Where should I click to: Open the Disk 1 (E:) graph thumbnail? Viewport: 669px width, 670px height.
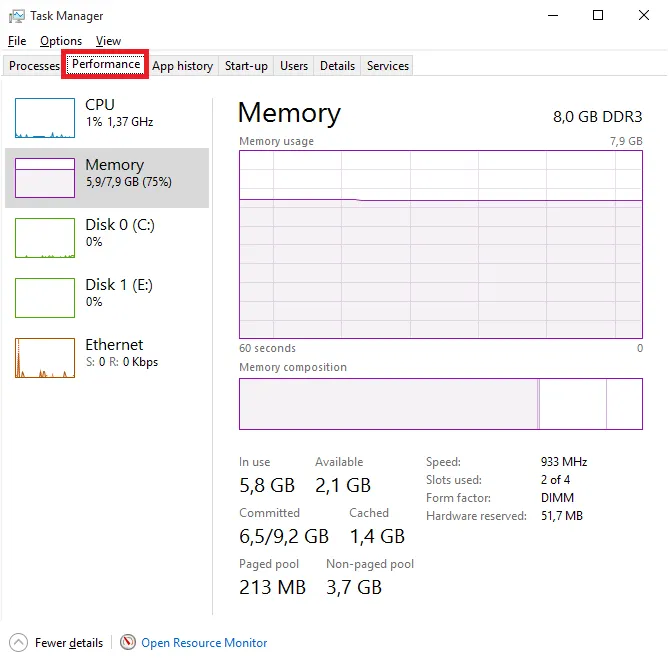pyautogui.click(x=45, y=298)
